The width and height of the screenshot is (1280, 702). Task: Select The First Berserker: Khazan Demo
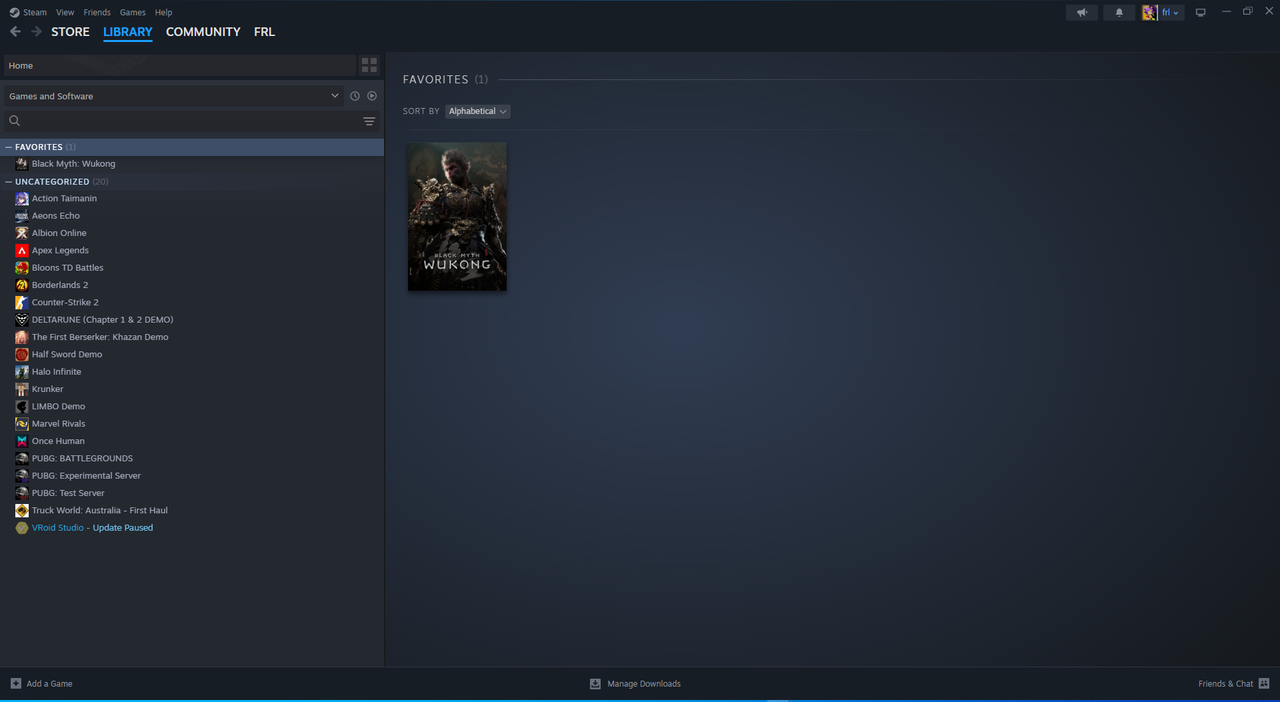100,337
